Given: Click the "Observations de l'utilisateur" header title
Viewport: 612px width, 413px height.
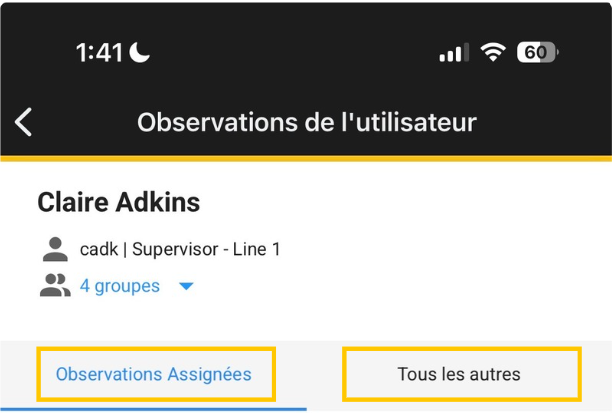Looking at the screenshot, I should click(x=307, y=122).
